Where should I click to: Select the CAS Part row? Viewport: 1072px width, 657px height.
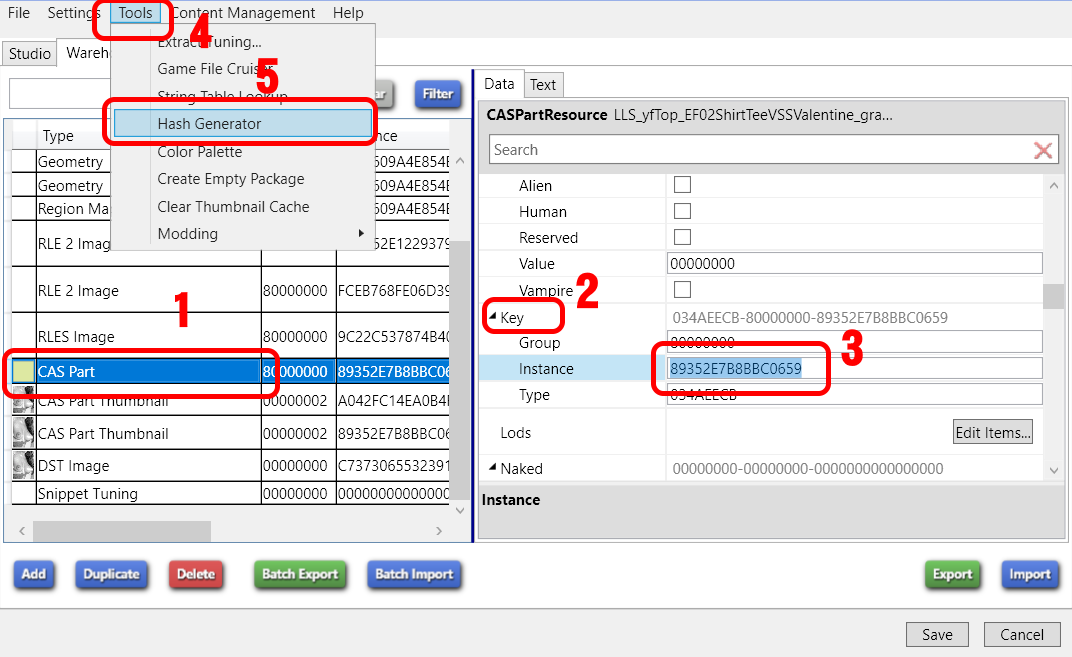pos(230,371)
